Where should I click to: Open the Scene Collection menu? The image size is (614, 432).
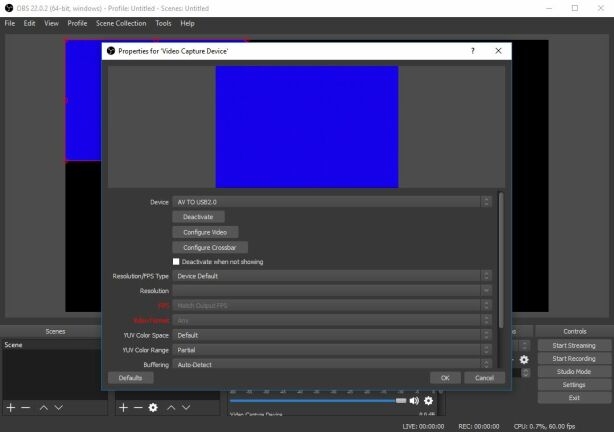tap(121, 23)
